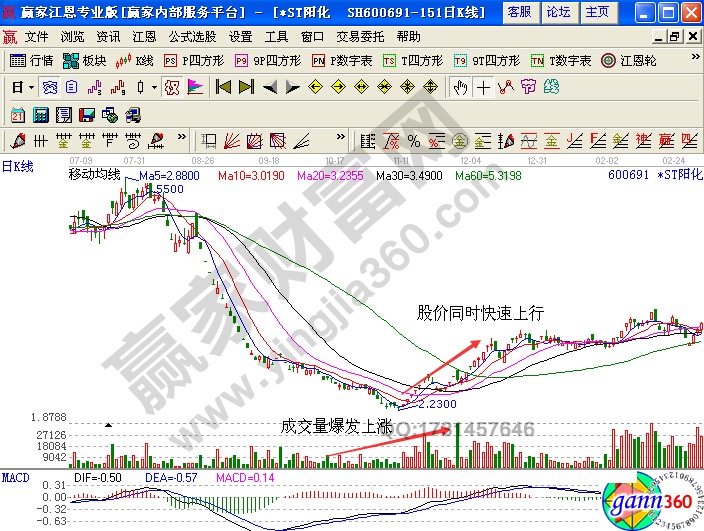Click the yellow diamond horizontal expand icon
Screen dimensions: 704x531
pyautogui.click(x=361, y=87)
